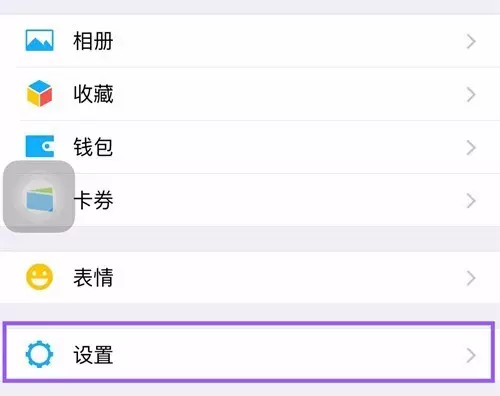Tap the blue gear settings icon
500x396 pixels.
click(x=39, y=354)
